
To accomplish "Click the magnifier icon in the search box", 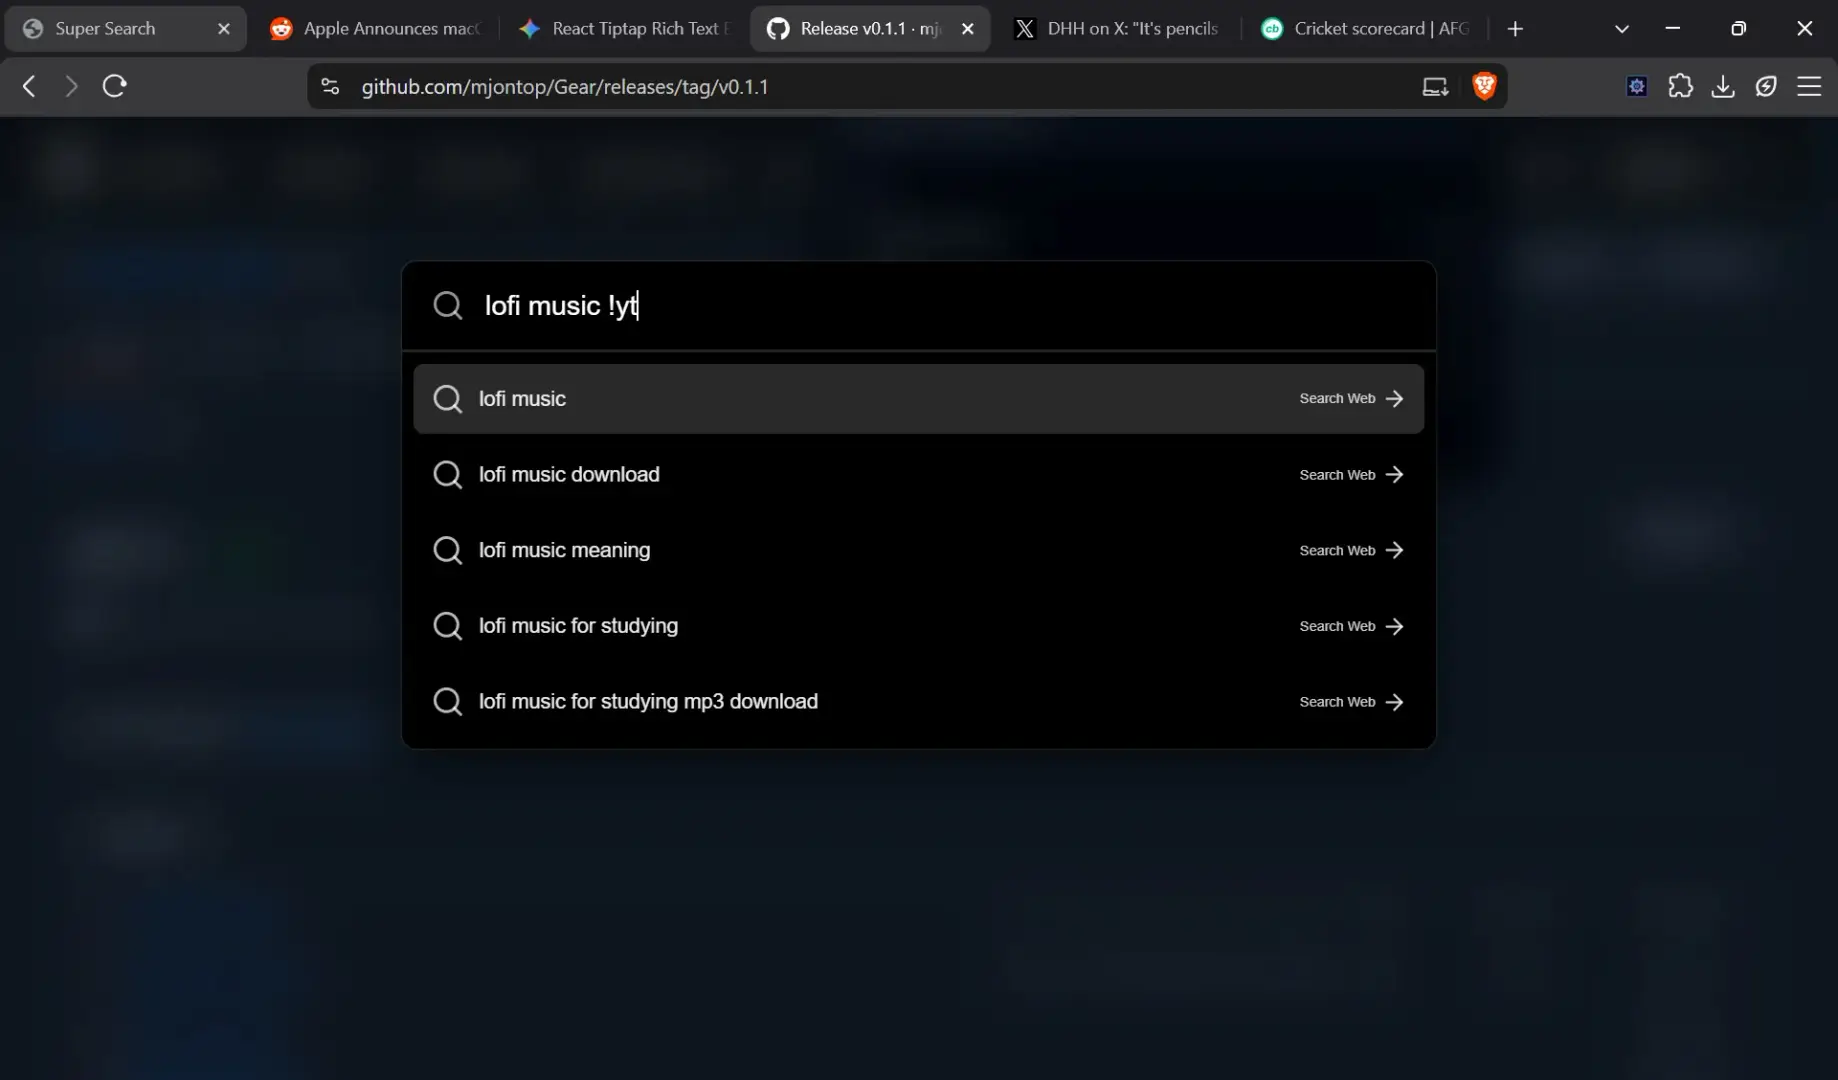I will [x=448, y=305].
